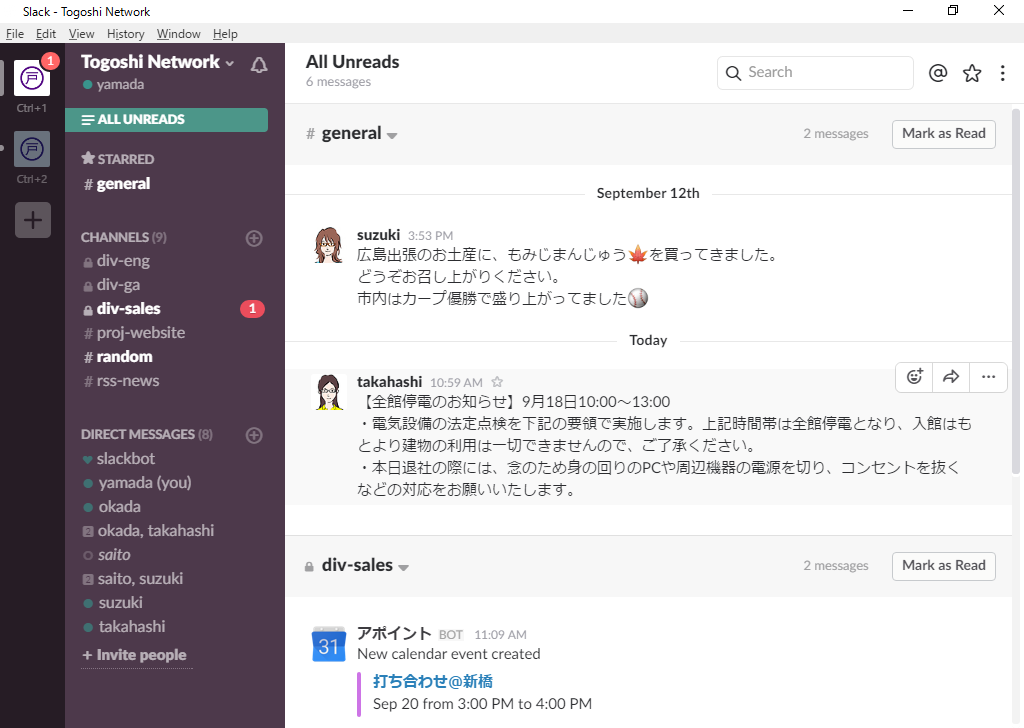The height and width of the screenshot is (728, 1024).
Task: Click the takahashi username in message
Action: click(389, 382)
